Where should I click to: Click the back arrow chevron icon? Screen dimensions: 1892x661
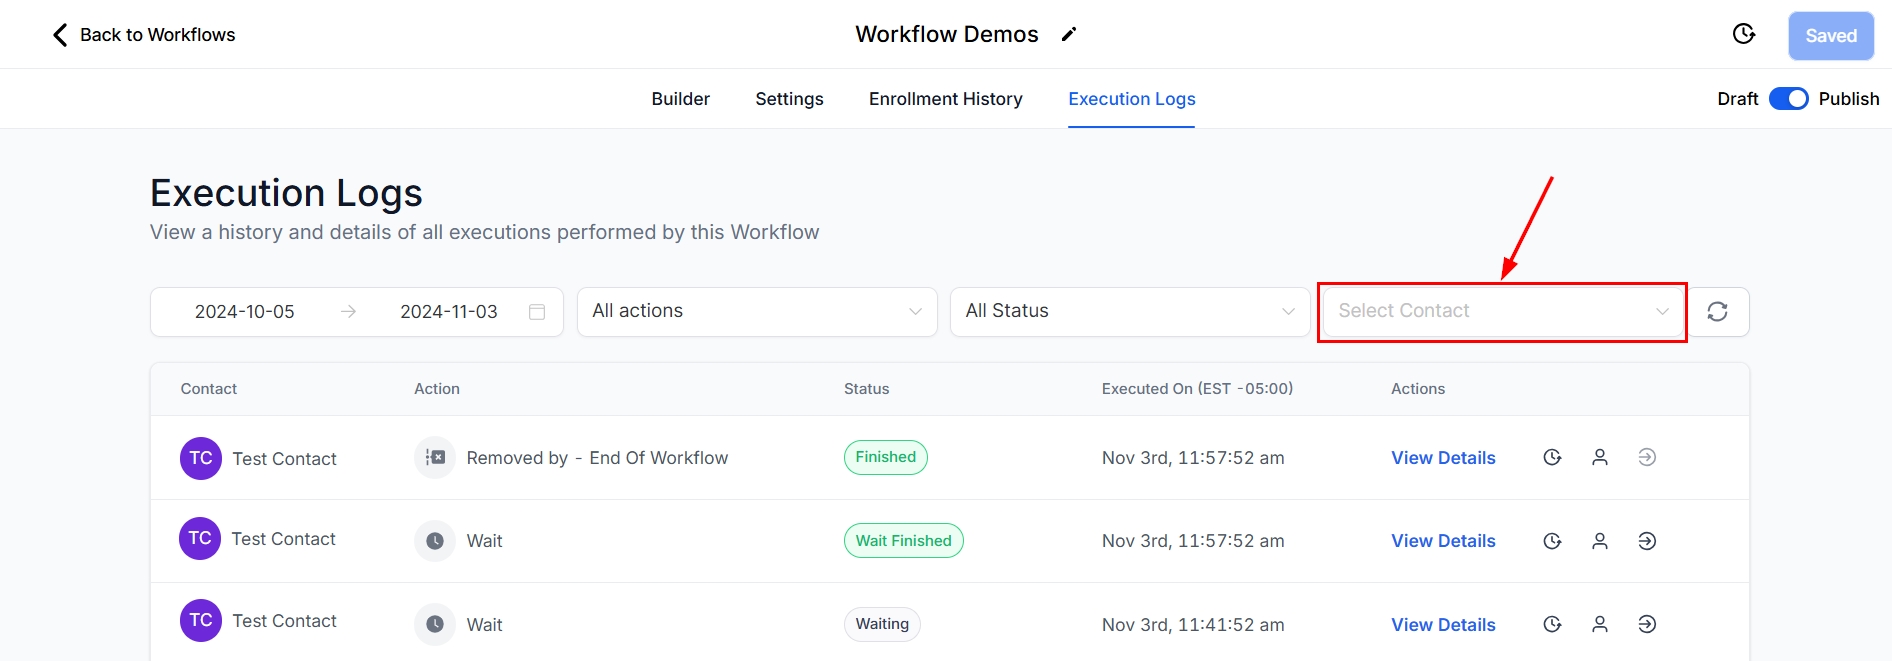pyautogui.click(x=60, y=35)
